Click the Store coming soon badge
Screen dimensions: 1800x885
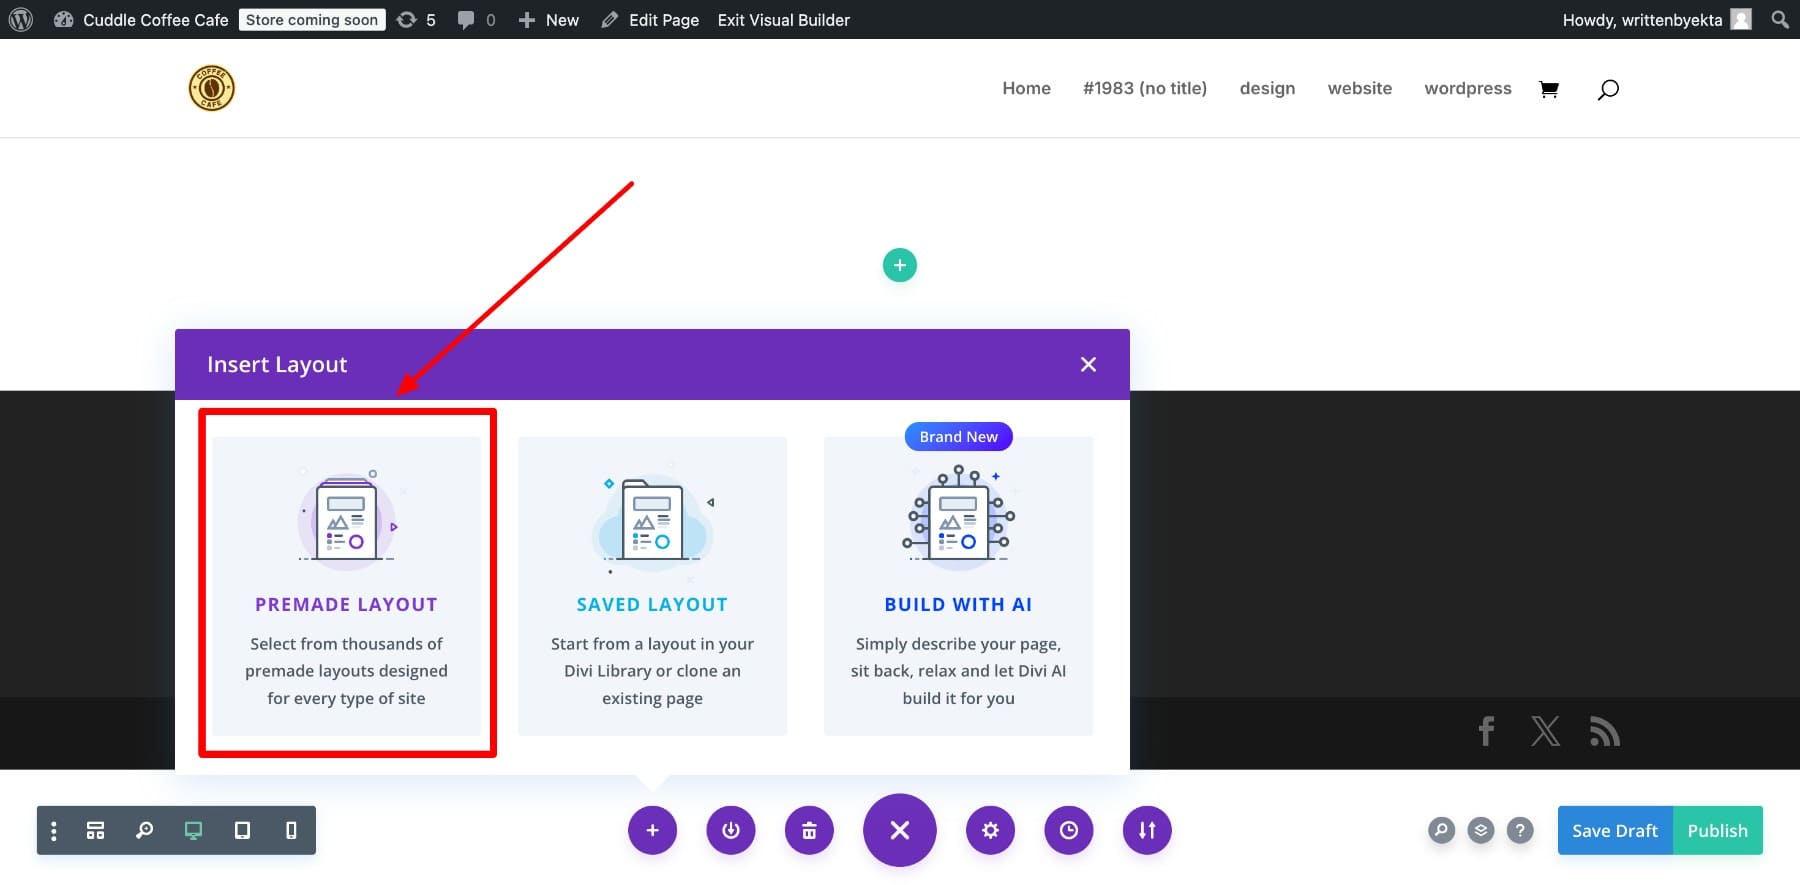(x=312, y=19)
